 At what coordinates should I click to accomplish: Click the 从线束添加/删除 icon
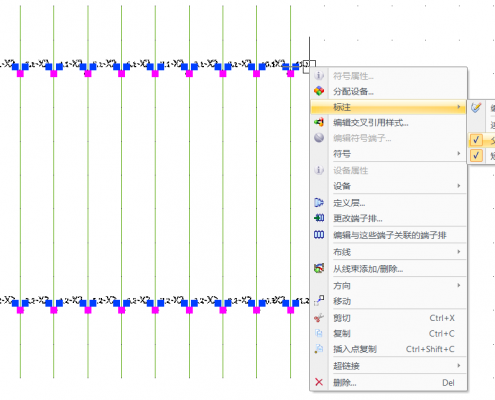tap(319, 268)
